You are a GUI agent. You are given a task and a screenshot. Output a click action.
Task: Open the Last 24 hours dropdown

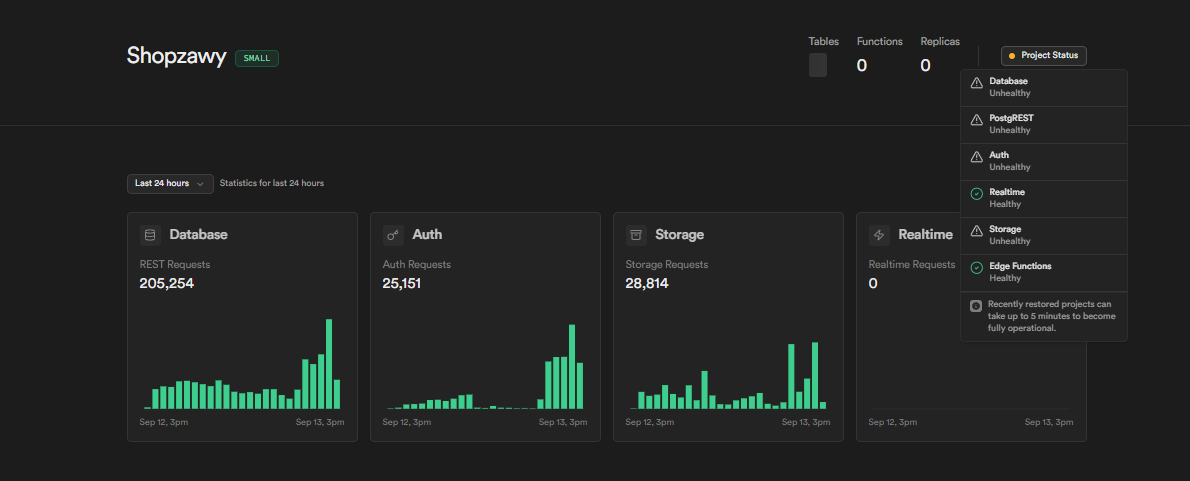coord(170,184)
